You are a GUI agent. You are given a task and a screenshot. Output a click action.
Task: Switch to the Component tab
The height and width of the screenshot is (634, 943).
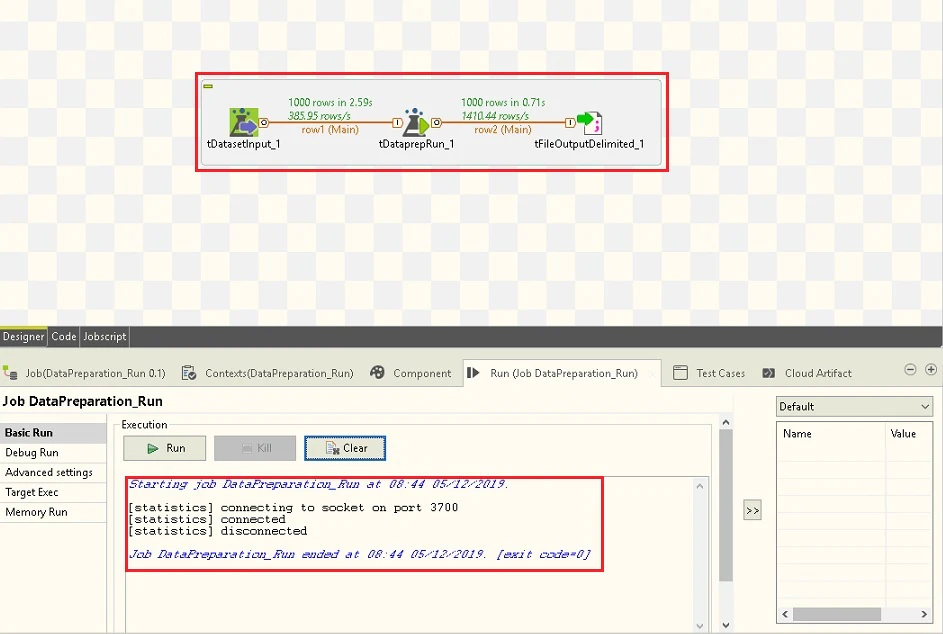tap(410, 373)
